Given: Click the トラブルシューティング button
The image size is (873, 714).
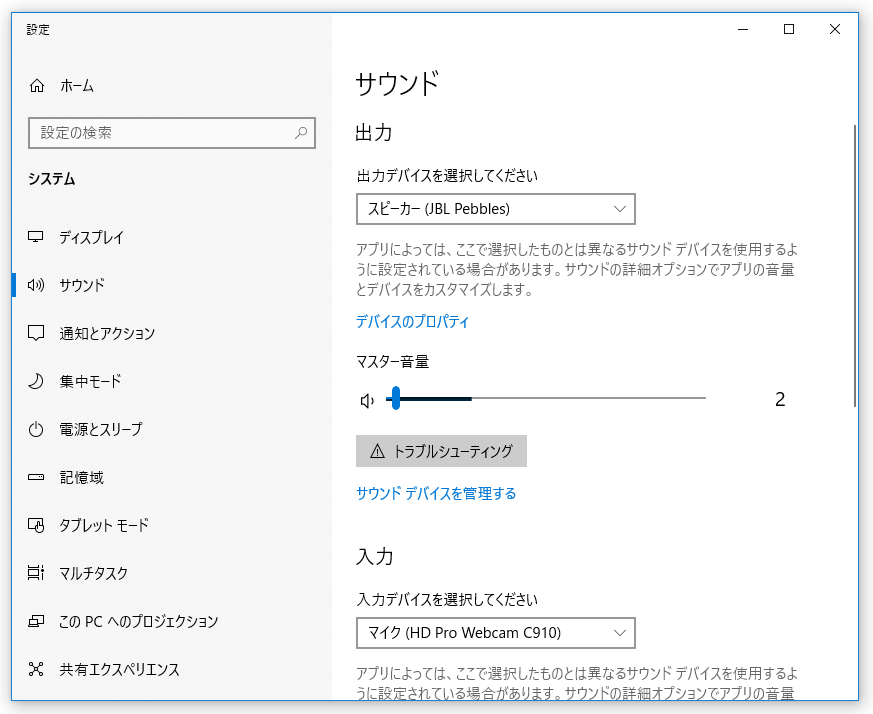Looking at the screenshot, I should pos(441,451).
